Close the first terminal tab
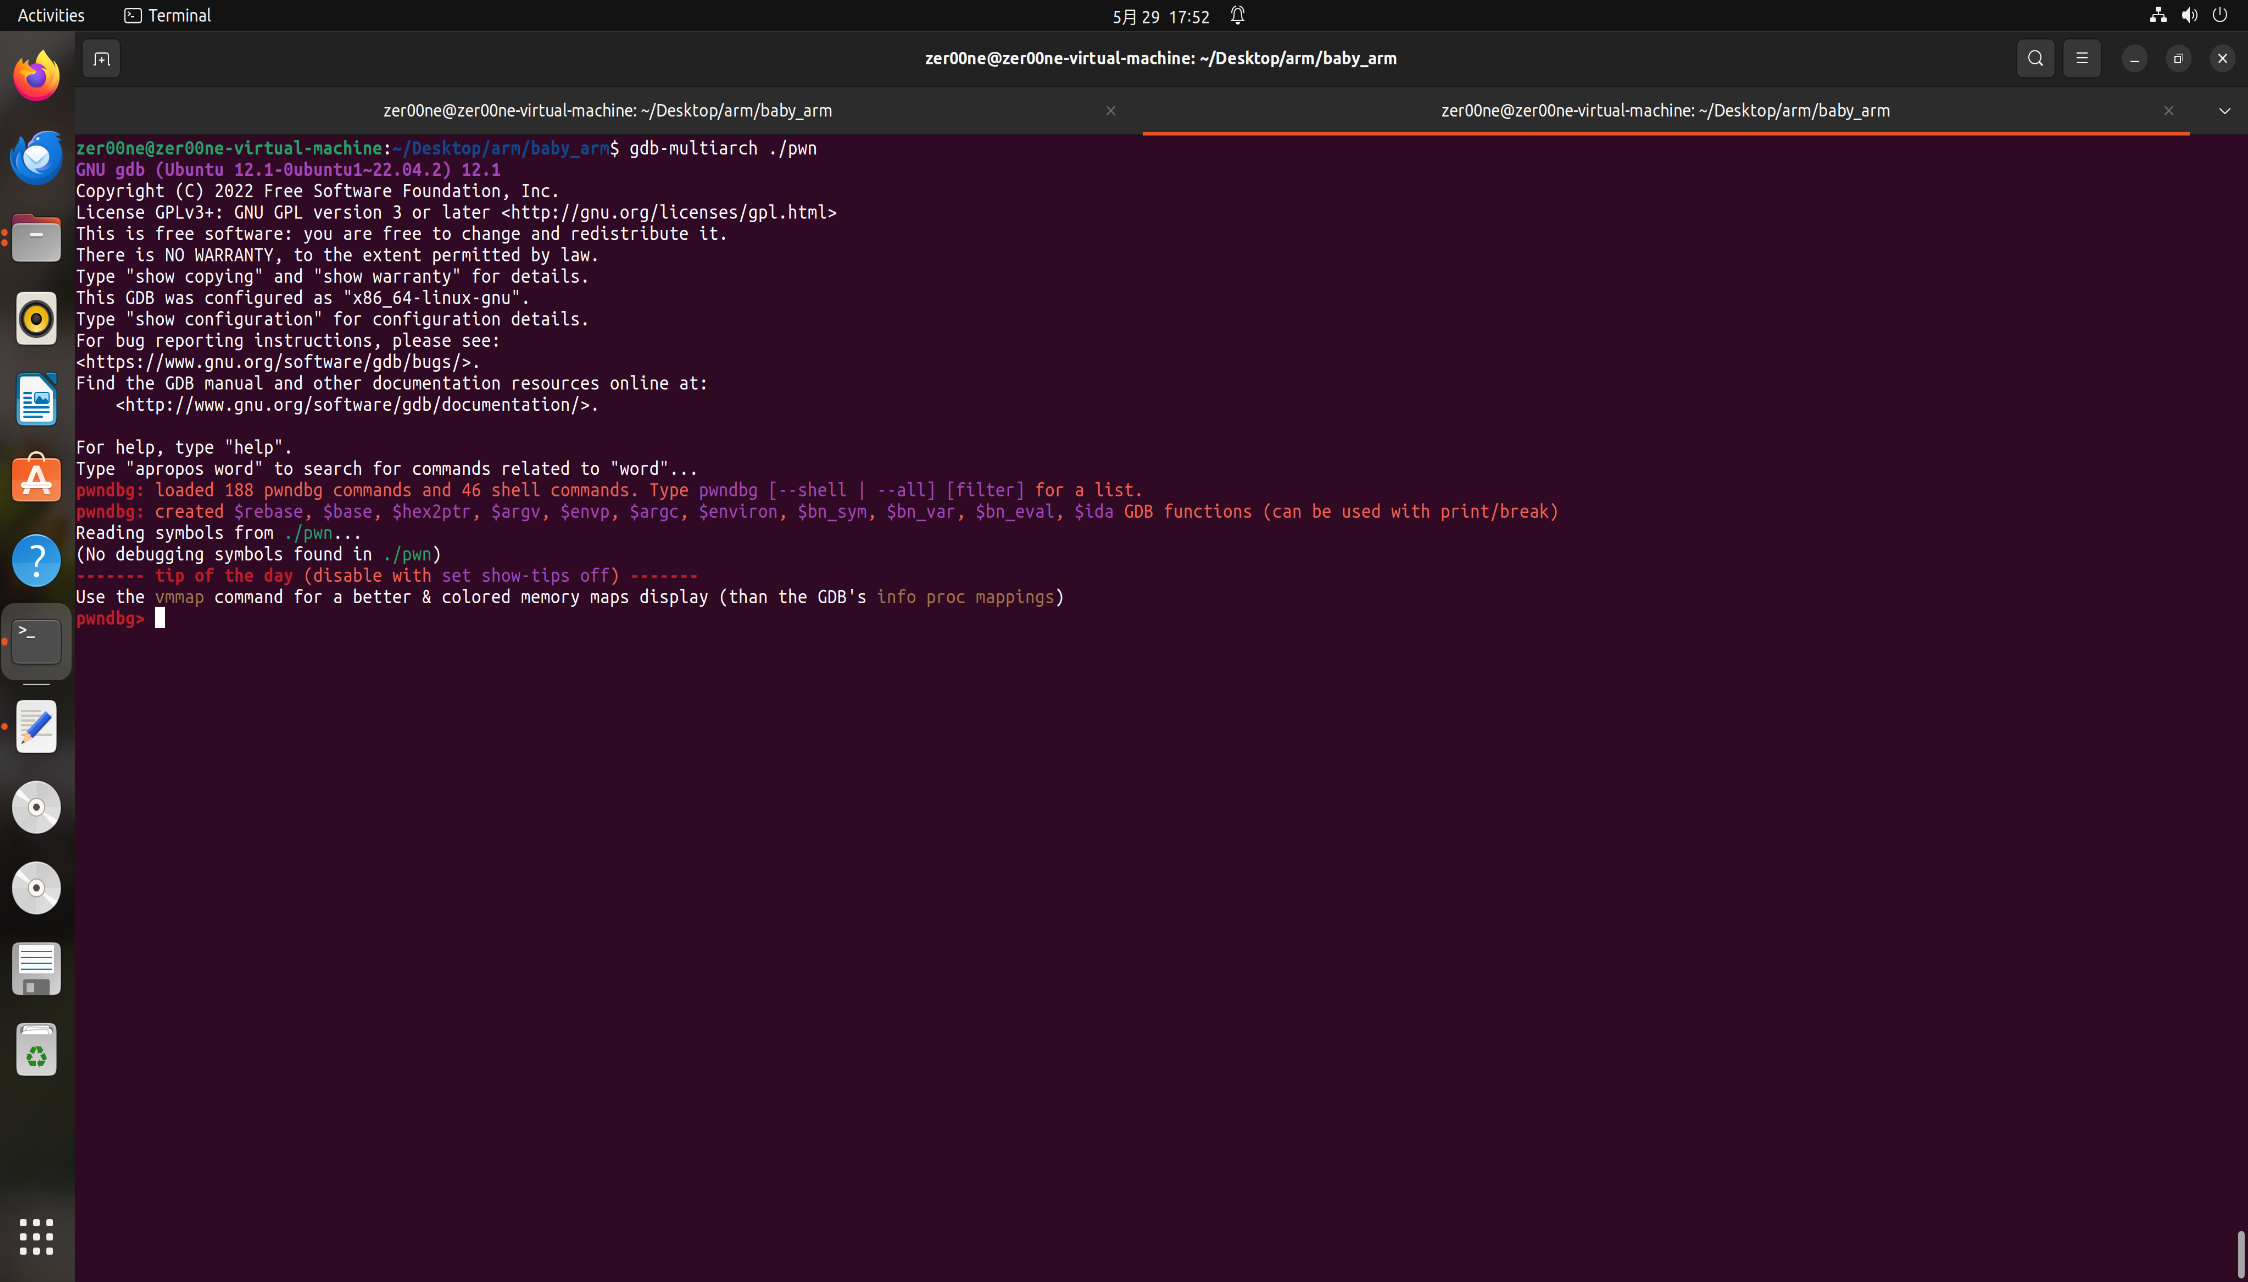Viewport: 2248px width, 1282px height. [x=1110, y=111]
